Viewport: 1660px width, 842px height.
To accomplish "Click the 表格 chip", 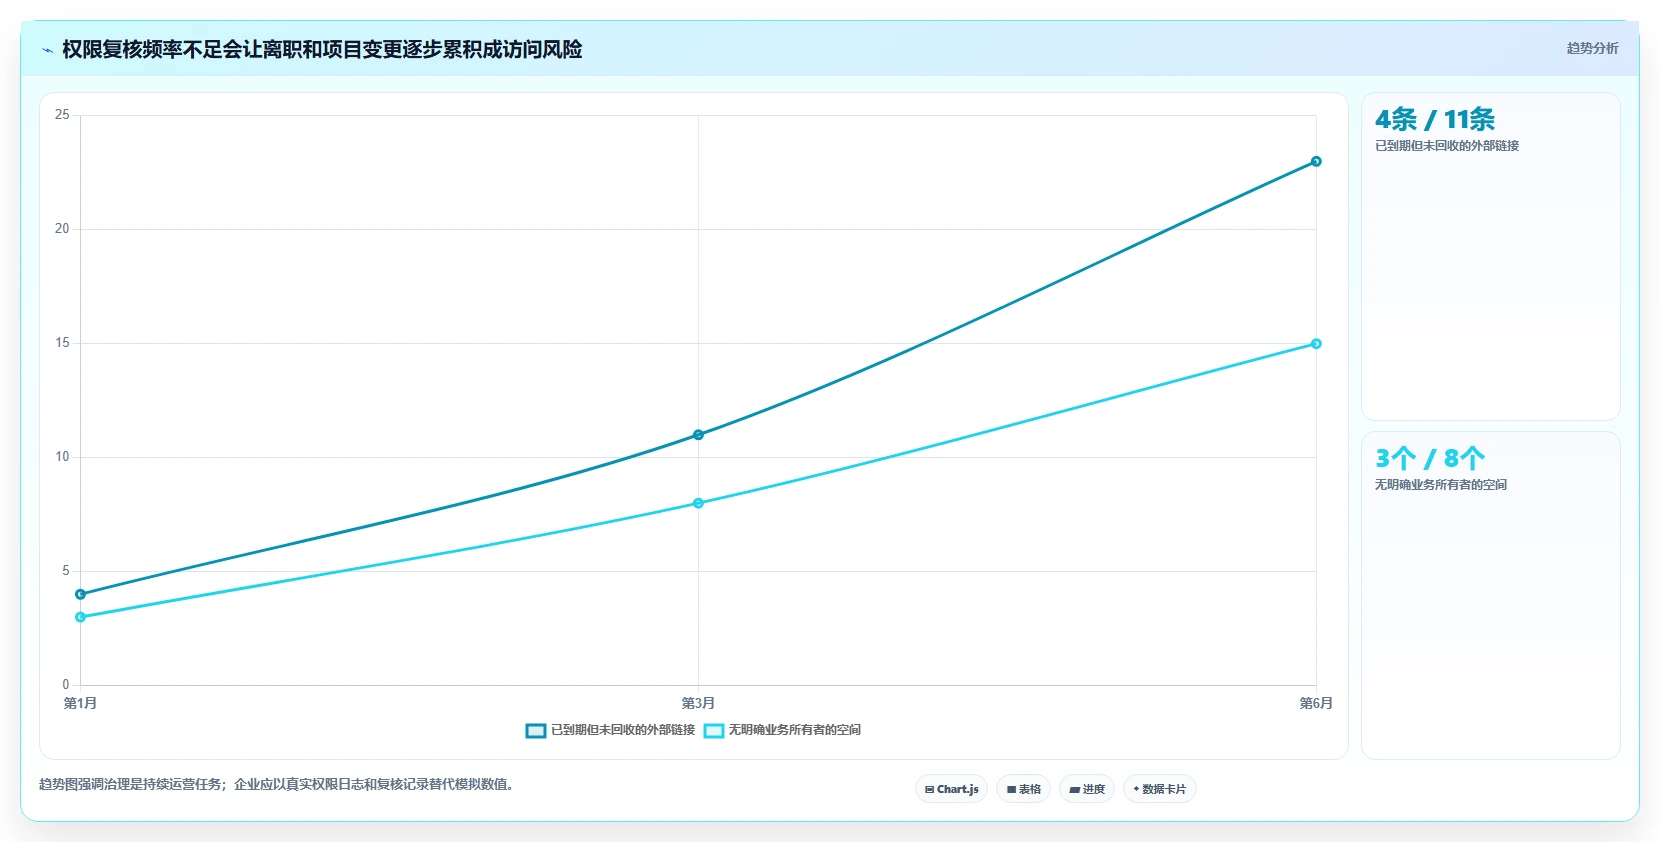I will pos(1023,789).
